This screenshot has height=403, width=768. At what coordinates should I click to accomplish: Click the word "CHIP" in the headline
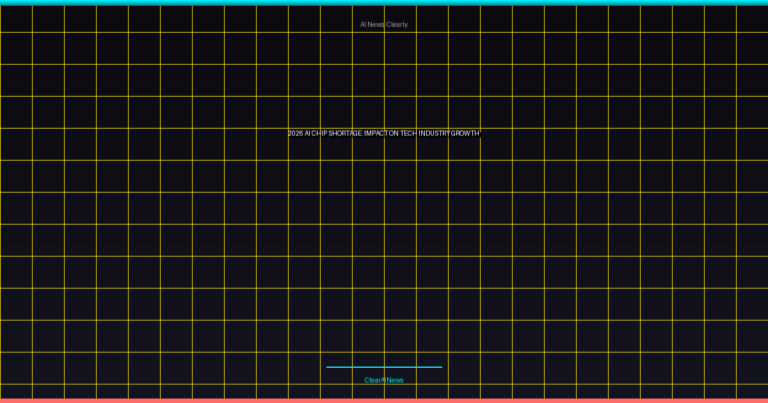click(319, 133)
